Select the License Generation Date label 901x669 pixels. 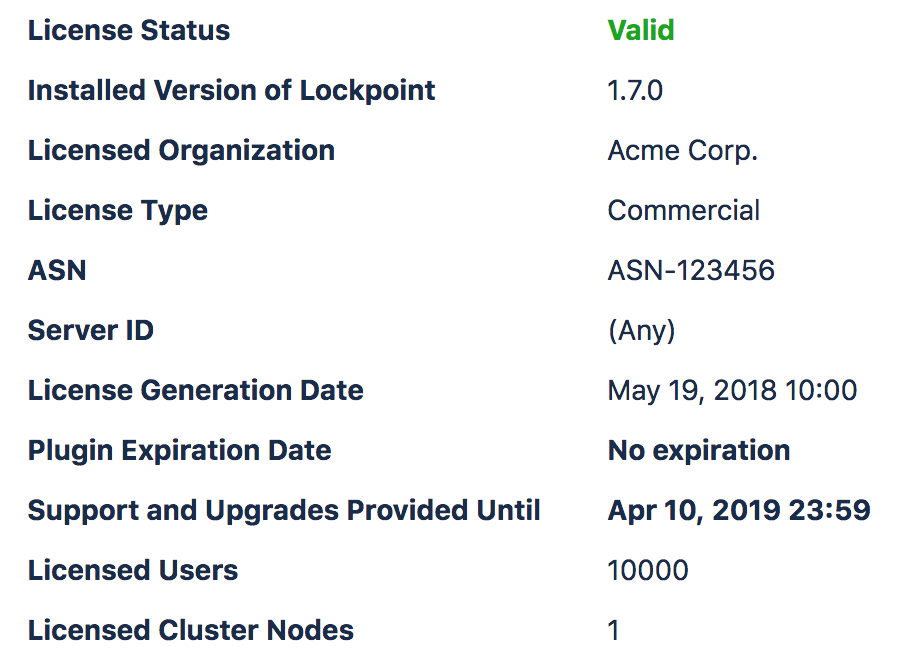(x=196, y=390)
